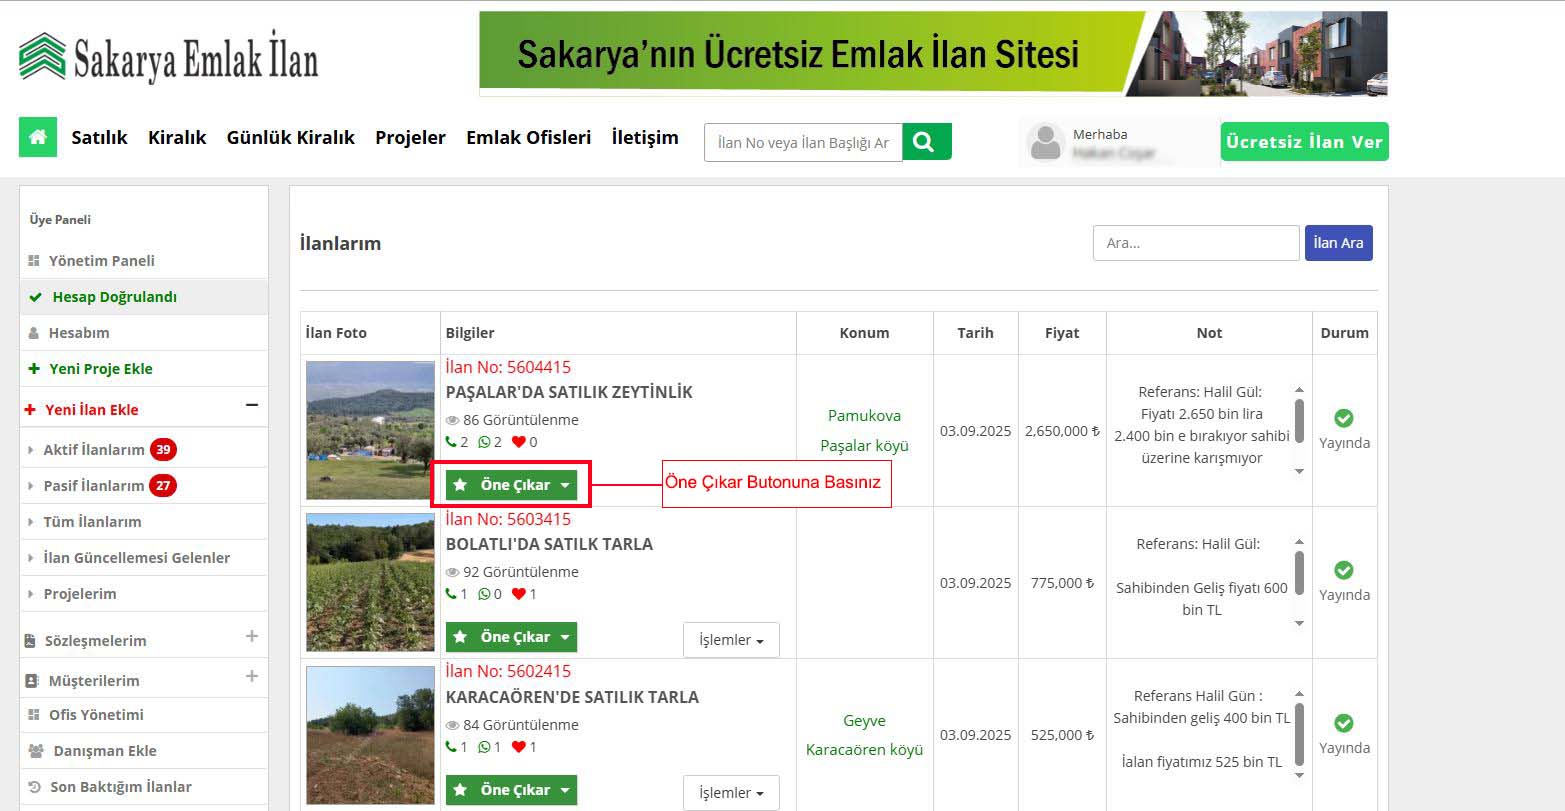This screenshot has width=1565, height=811.
Task: Expand the Müşterilerim plus toggle
Action: click(x=251, y=676)
